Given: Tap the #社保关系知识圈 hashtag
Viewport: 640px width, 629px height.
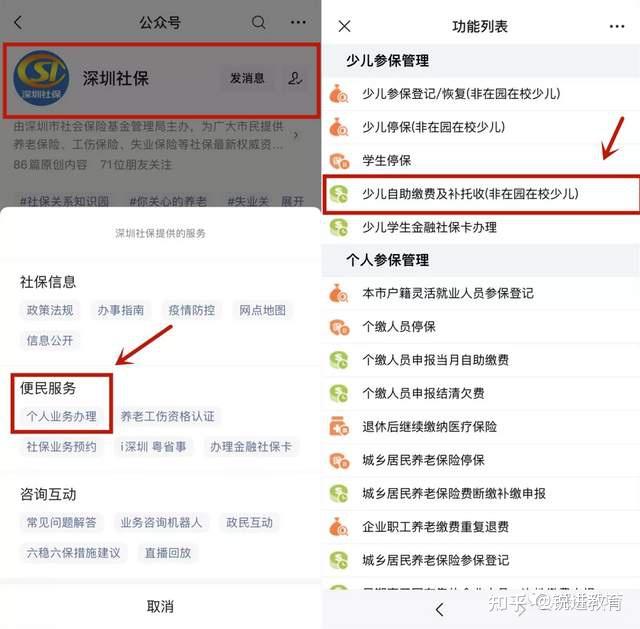Looking at the screenshot, I should (x=64, y=201).
